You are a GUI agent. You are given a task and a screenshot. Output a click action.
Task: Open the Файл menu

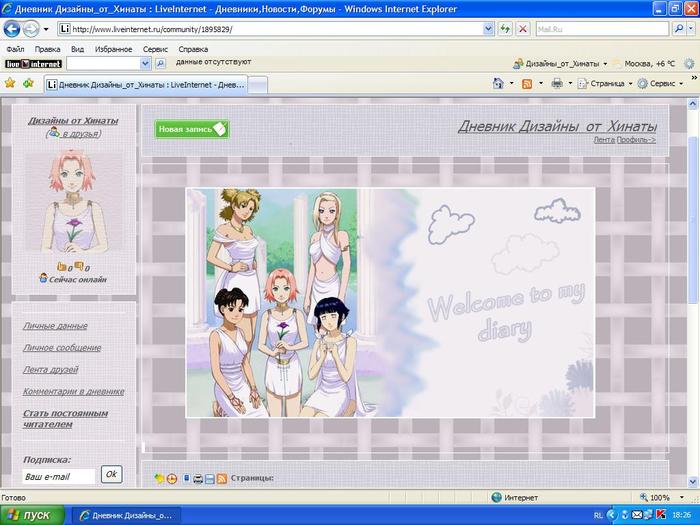(15, 49)
